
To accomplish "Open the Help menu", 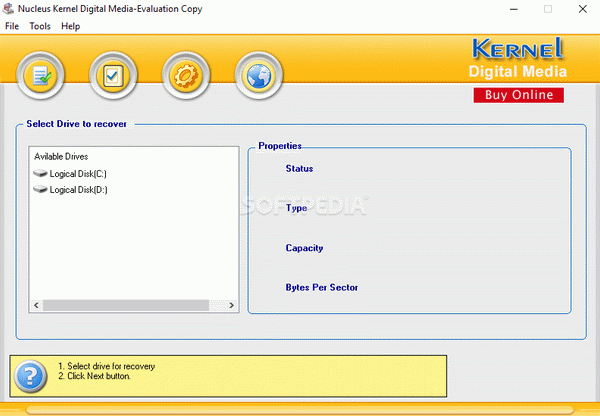I will coord(70,26).
